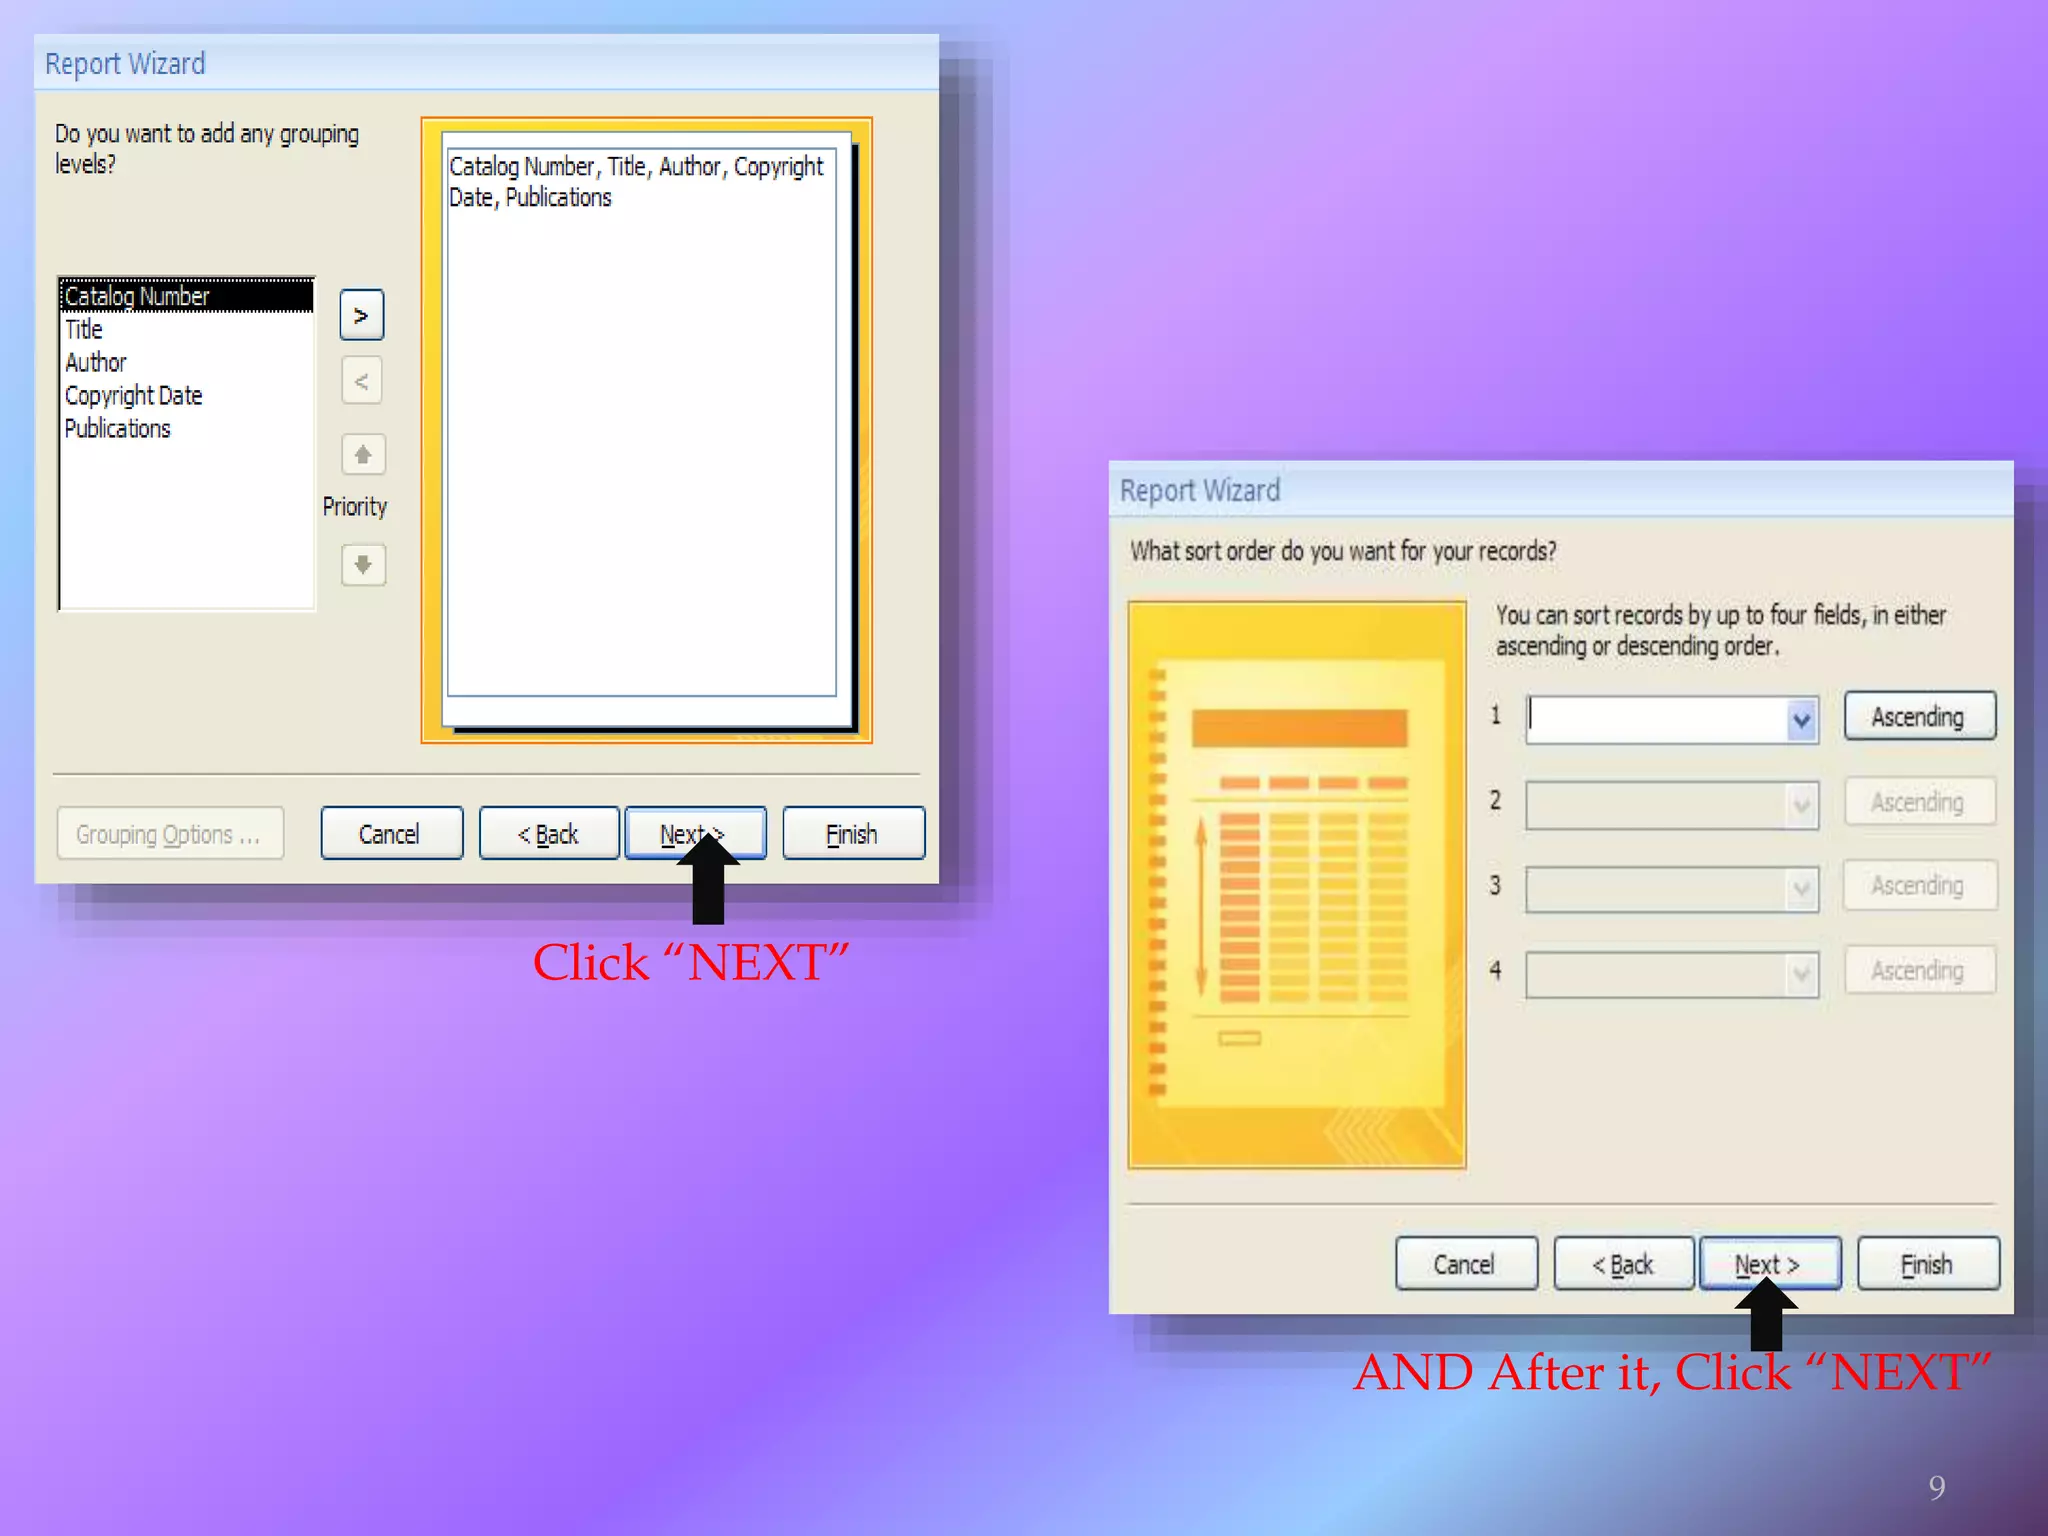This screenshot has height=1536, width=2048.
Task: Add grouping level with the > arrow button
Action: click(361, 316)
